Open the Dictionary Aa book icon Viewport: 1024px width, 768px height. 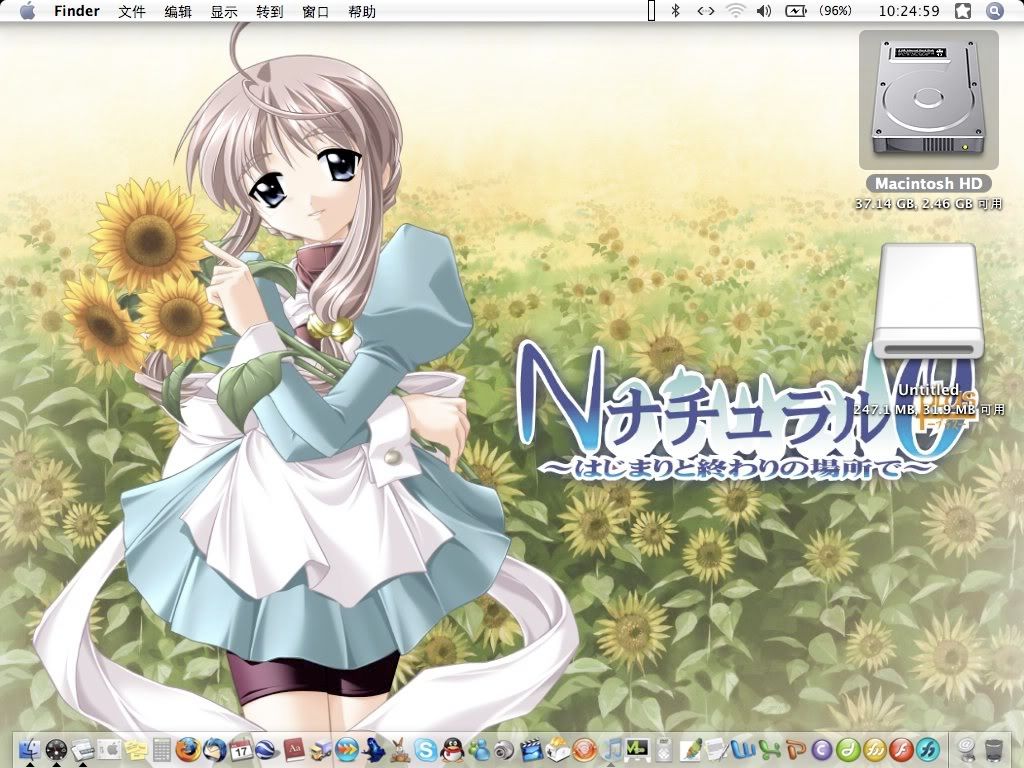(x=294, y=750)
